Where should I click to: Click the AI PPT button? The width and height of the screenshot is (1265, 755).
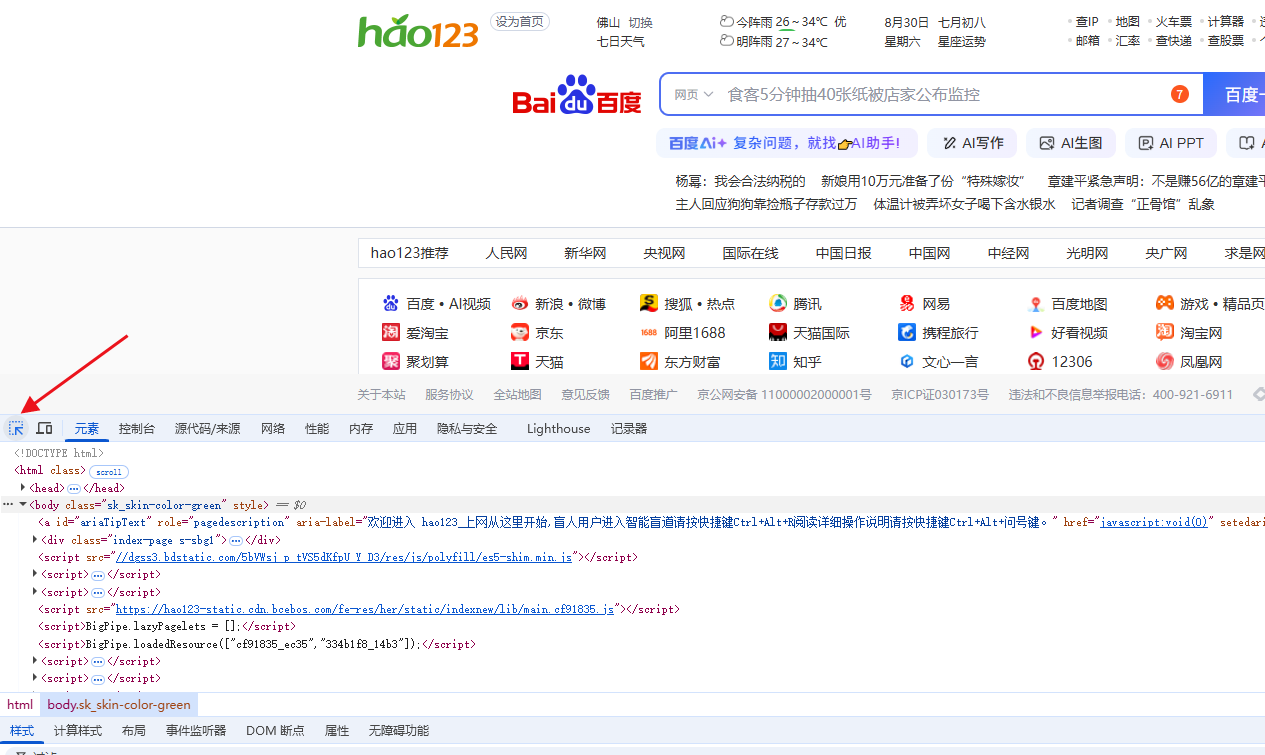coord(1171,143)
